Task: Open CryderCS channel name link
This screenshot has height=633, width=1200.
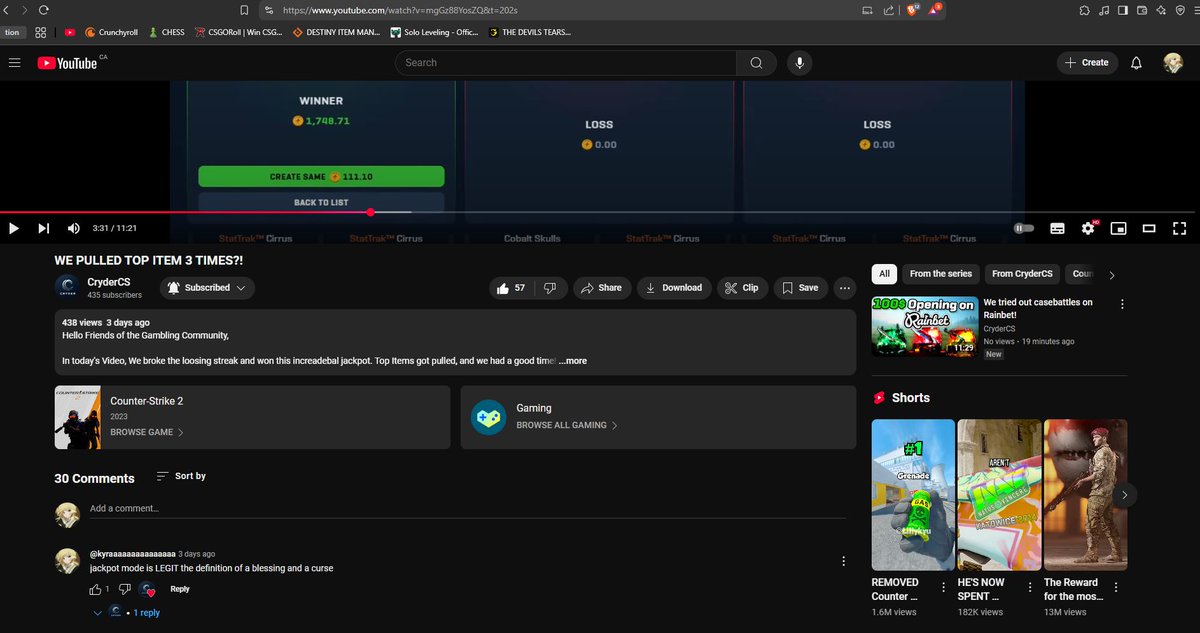Action: (109, 282)
